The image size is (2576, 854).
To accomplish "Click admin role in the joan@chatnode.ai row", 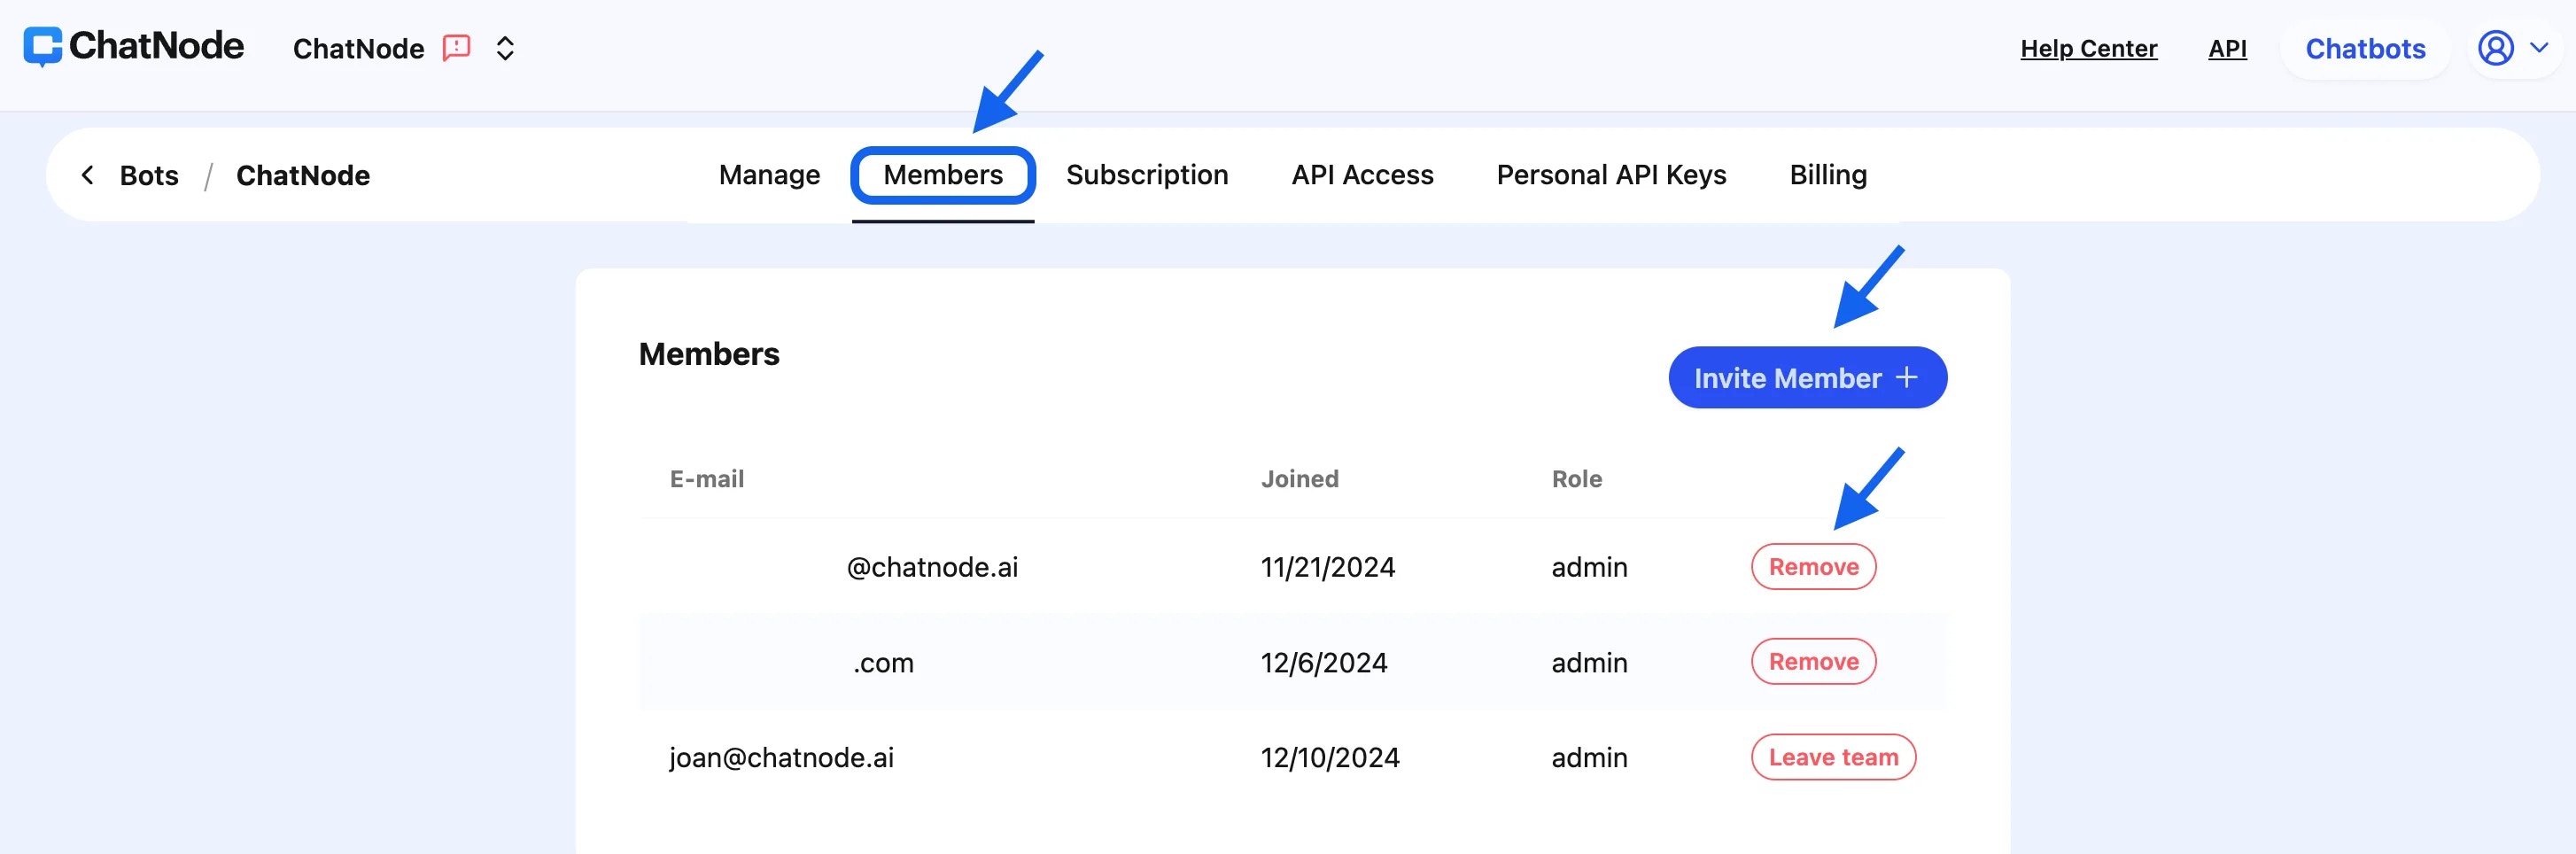I will pyautogui.click(x=1589, y=757).
